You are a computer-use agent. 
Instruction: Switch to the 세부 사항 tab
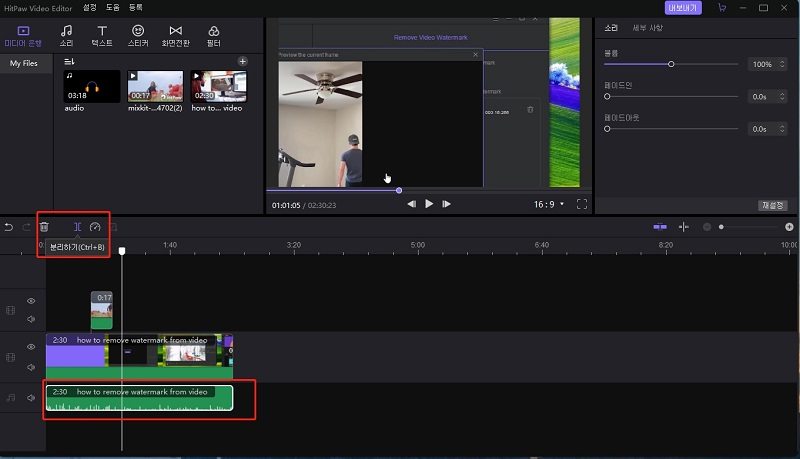click(648, 28)
